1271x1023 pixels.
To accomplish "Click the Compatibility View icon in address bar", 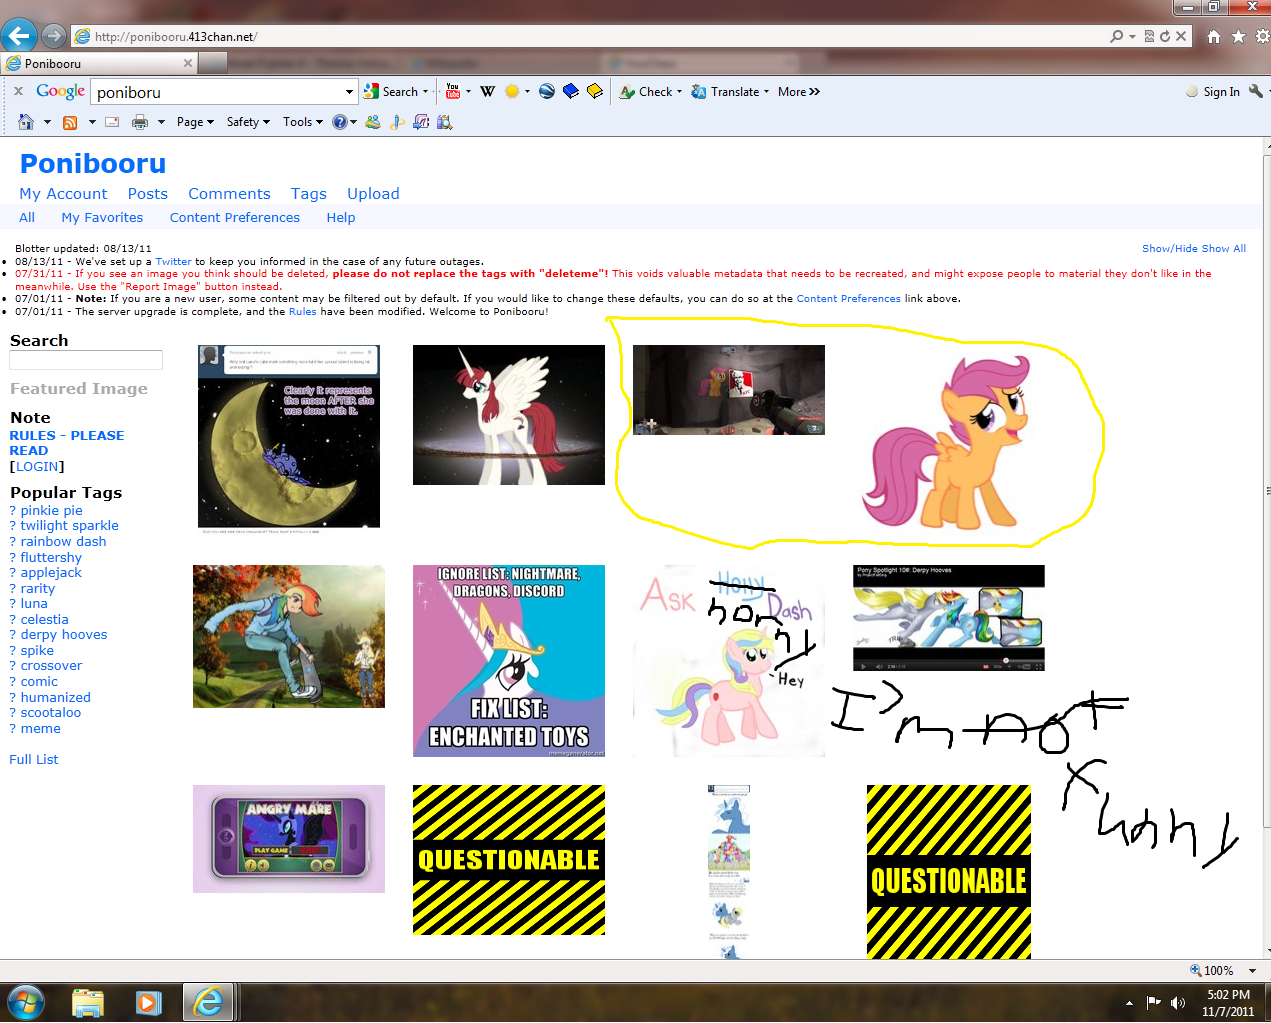I will pos(1150,36).
